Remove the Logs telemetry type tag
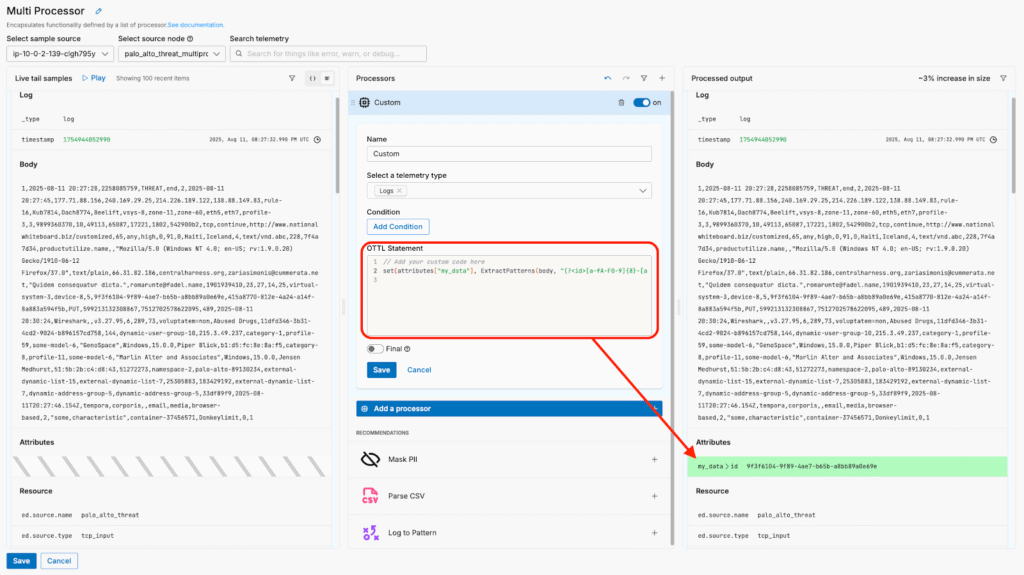The height and width of the screenshot is (575, 1024). click(400, 190)
